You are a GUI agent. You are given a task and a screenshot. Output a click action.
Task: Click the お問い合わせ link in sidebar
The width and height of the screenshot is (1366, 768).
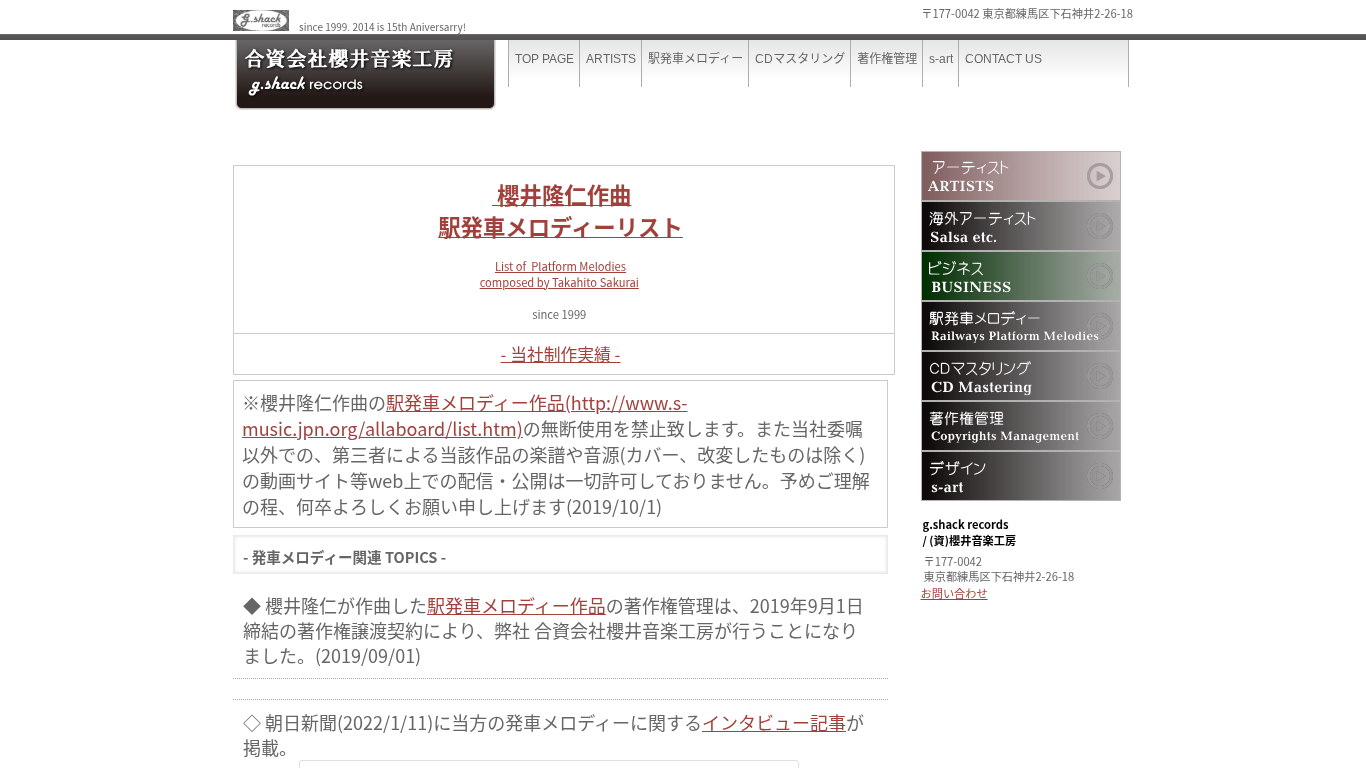[x=954, y=593]
